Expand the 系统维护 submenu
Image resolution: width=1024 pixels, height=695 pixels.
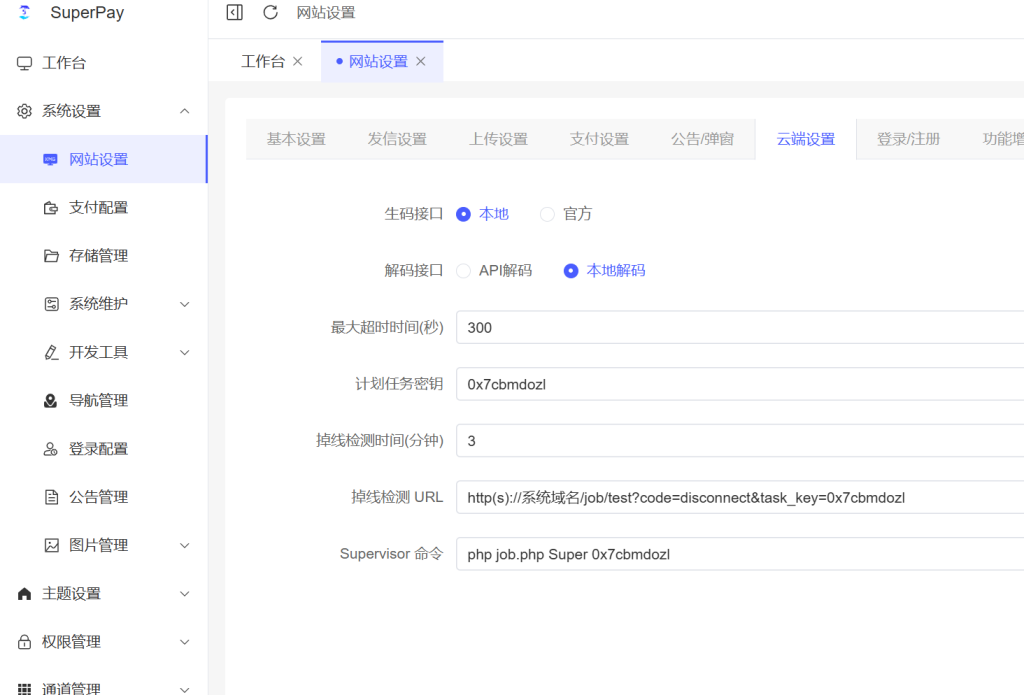(184, 304)
